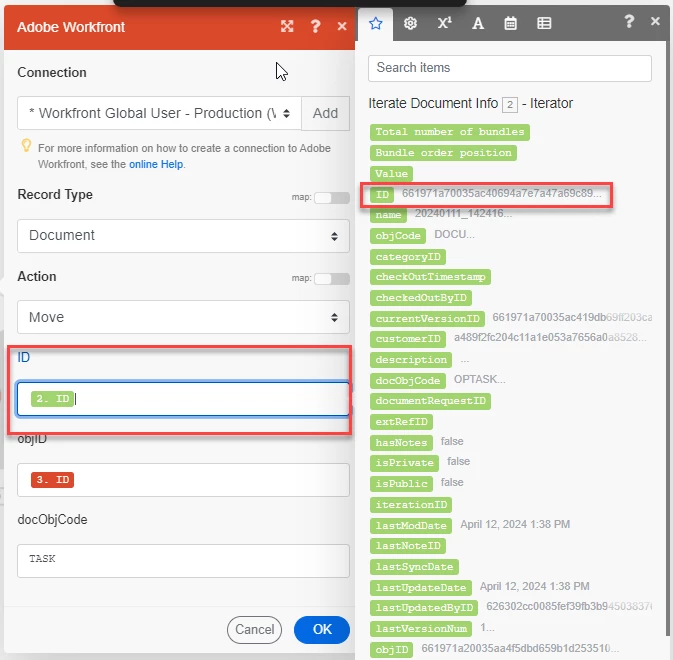Insert the 'description' variable
673x660 pixels.
(x=411, y=360)
